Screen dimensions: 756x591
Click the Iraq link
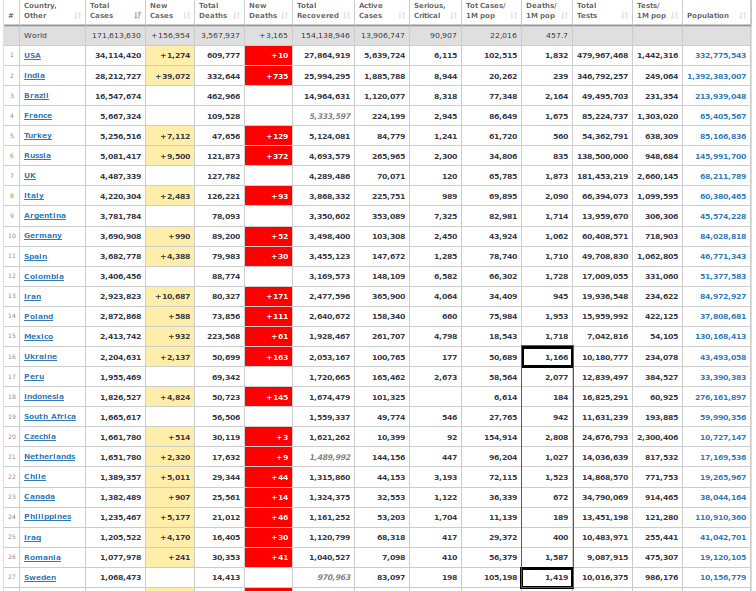[x=32, y=537]
